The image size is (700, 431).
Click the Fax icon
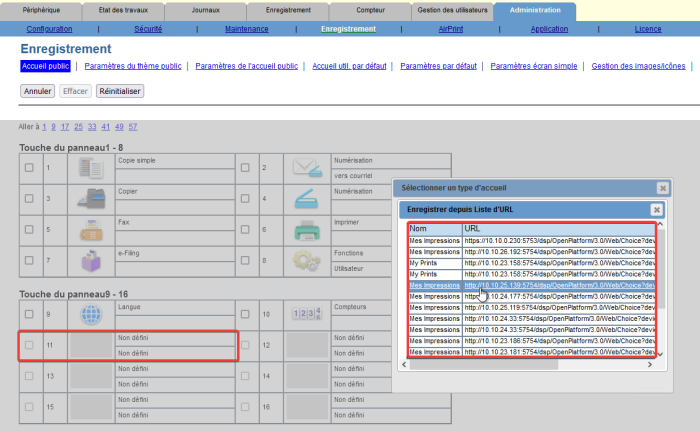pos(92,229)
